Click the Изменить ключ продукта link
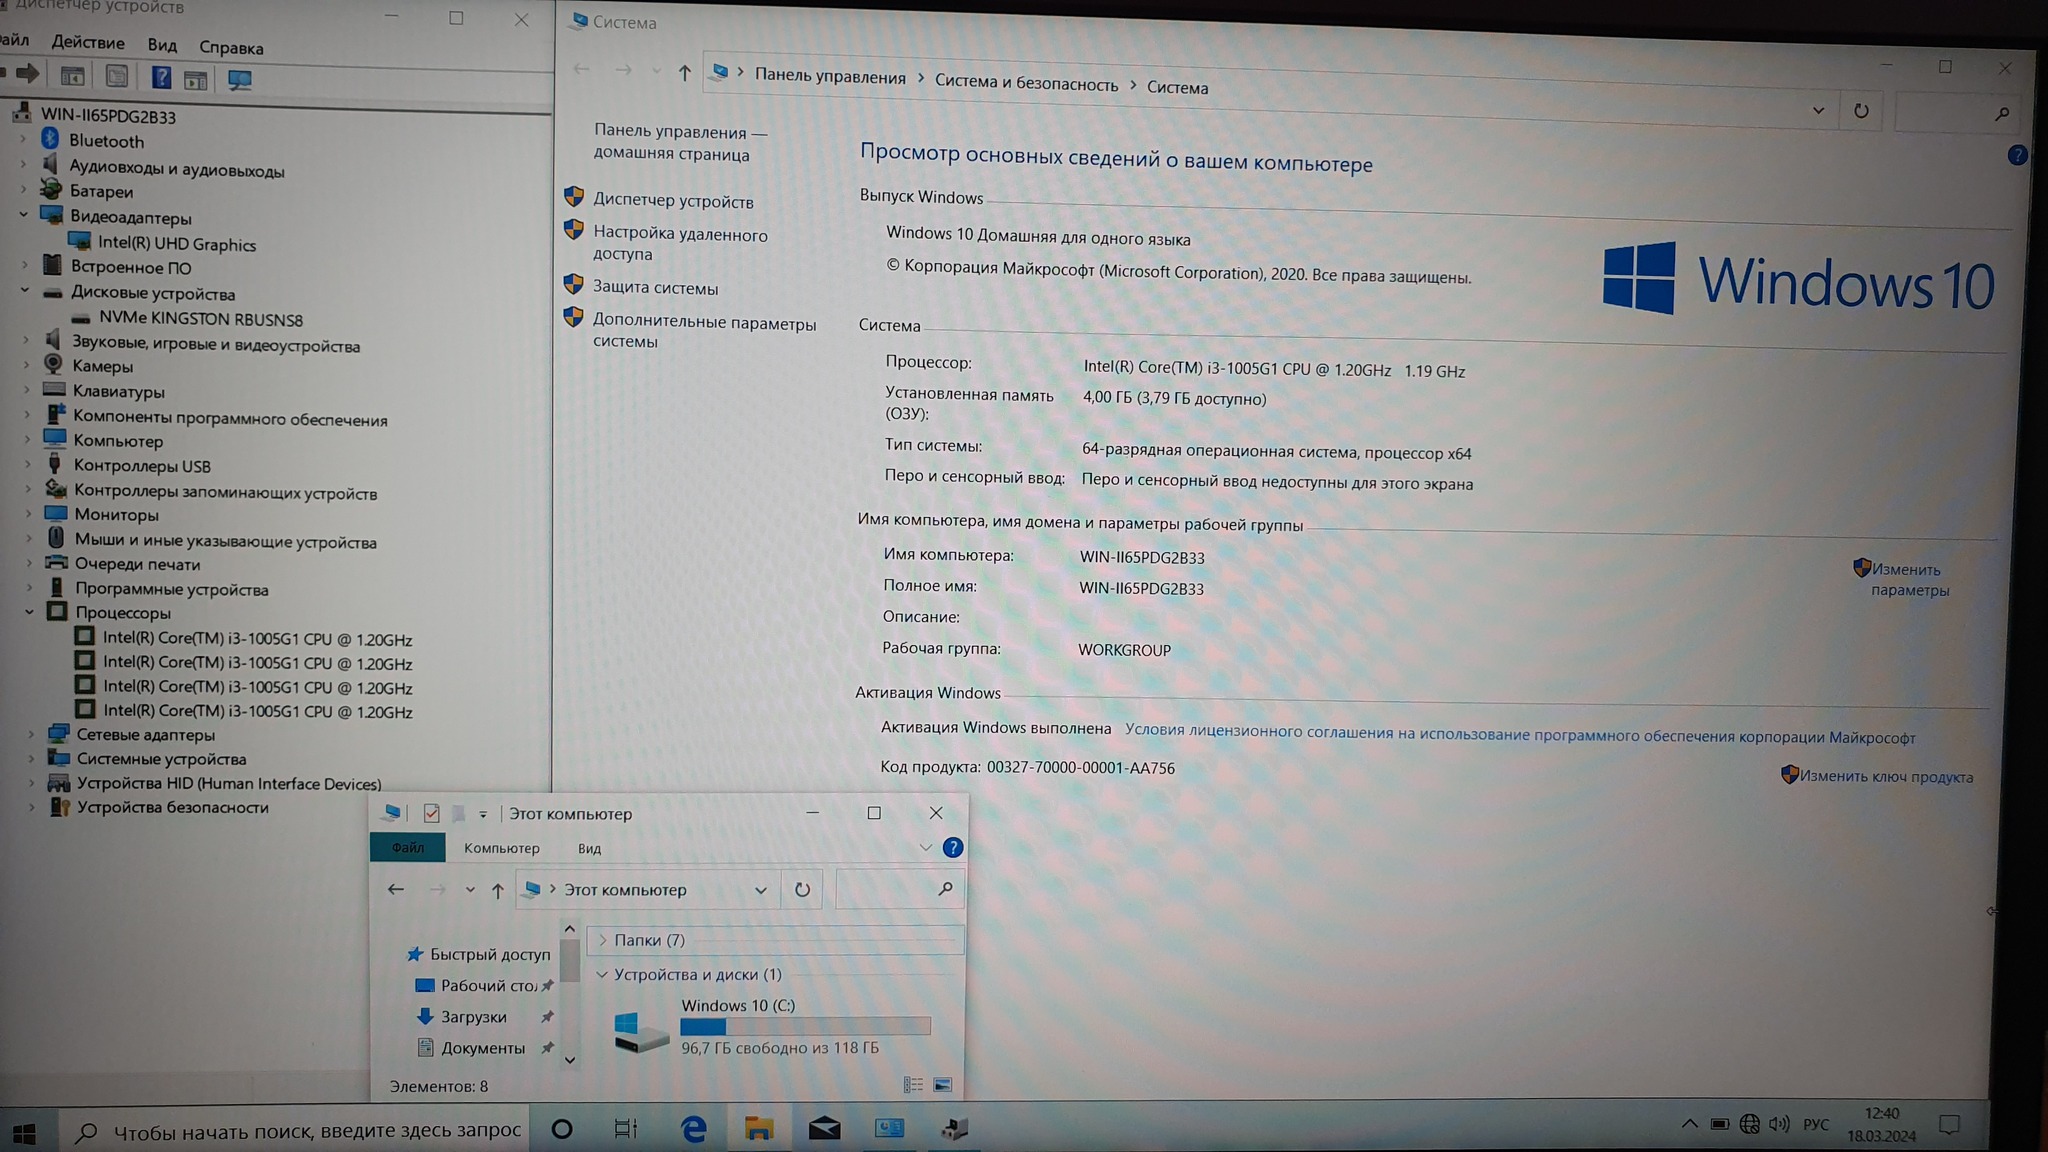The image size is (2048, 1152). (x=1885, y=777)
